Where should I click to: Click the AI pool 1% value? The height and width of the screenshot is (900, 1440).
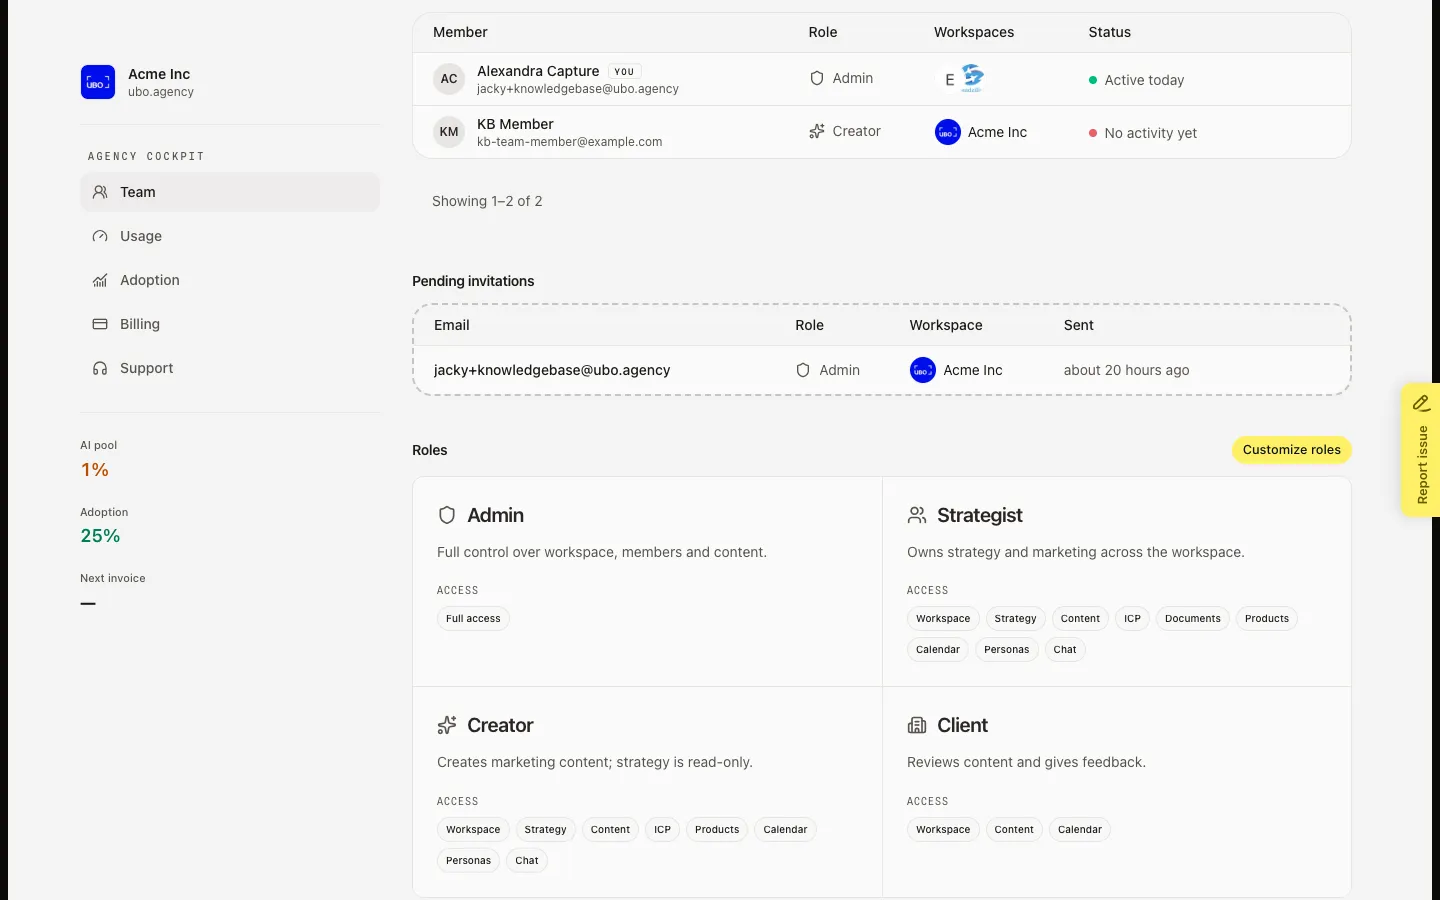(x=95, y=470)
